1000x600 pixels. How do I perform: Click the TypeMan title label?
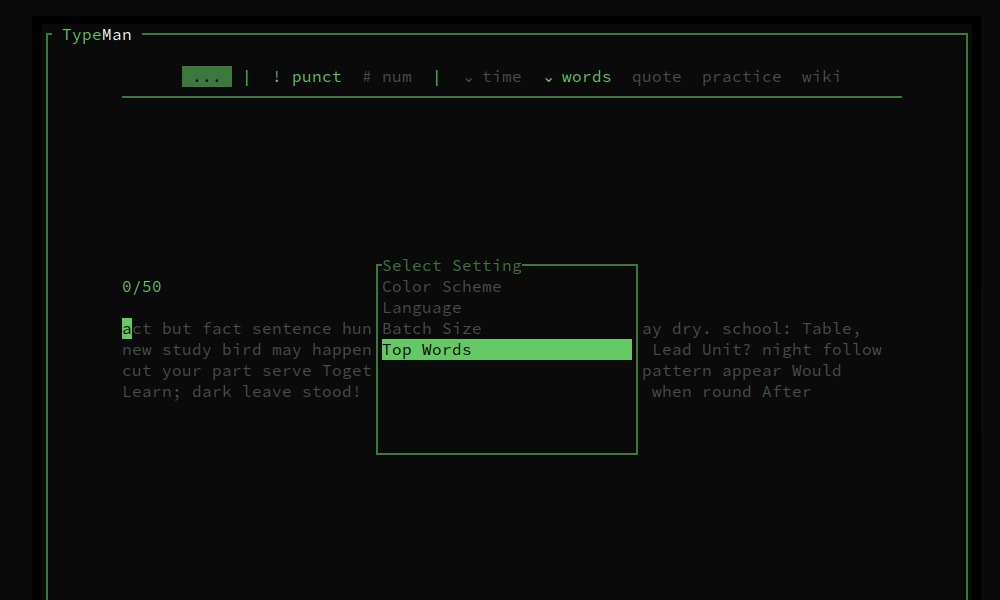tap(96, 34)
